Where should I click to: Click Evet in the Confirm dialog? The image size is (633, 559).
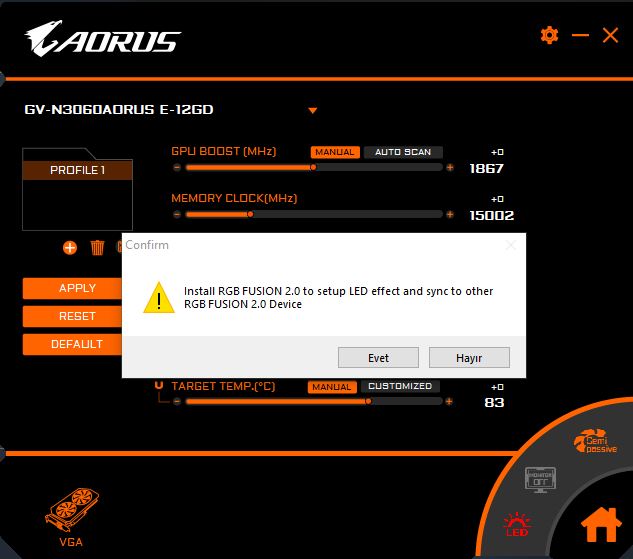pos(378,358)
